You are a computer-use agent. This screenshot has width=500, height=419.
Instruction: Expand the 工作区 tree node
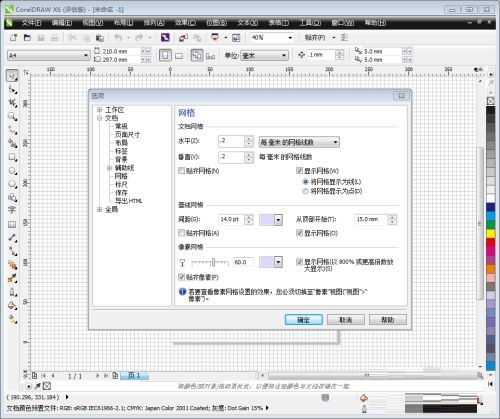(x=99, y=110)
